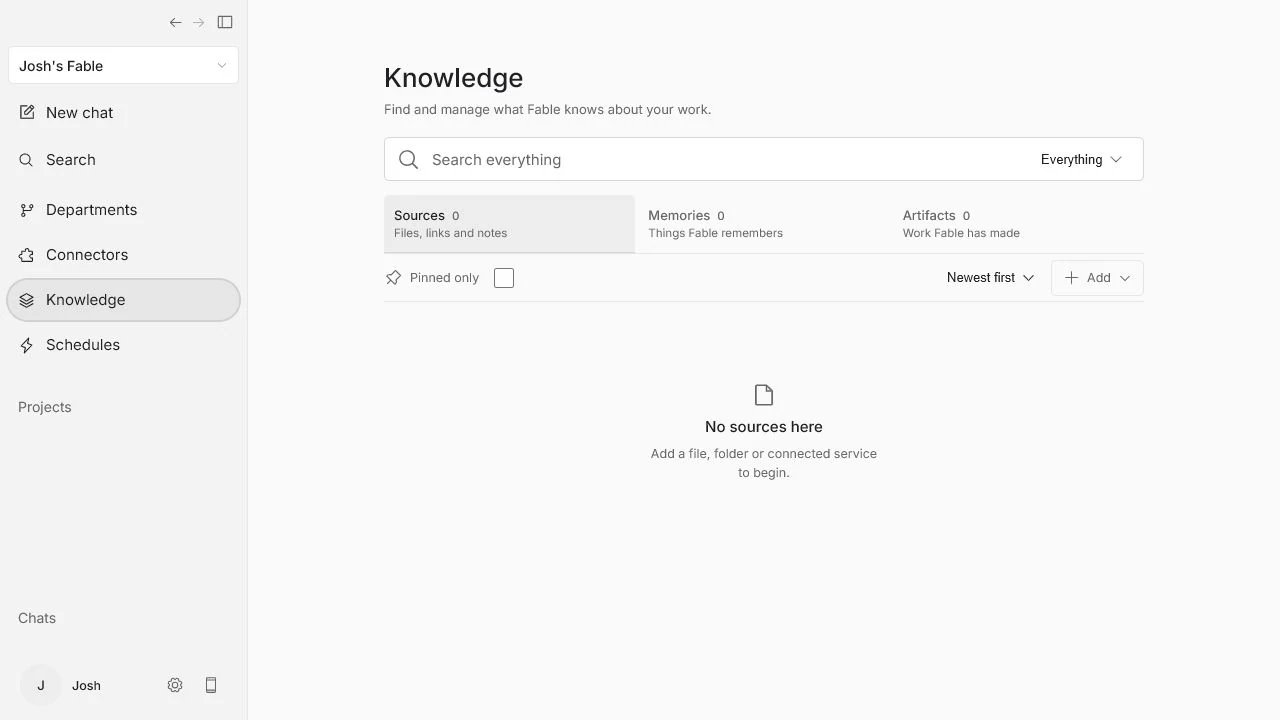The height and width of the screenshot is (720, 1280).
Task: Collapse the sidebar with the panel icon
Action: tap(225, 22)
